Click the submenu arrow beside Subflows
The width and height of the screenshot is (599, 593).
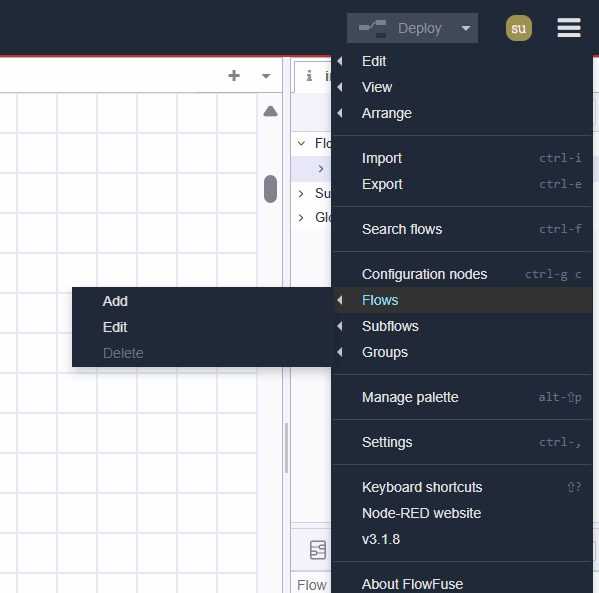point(340,326)
